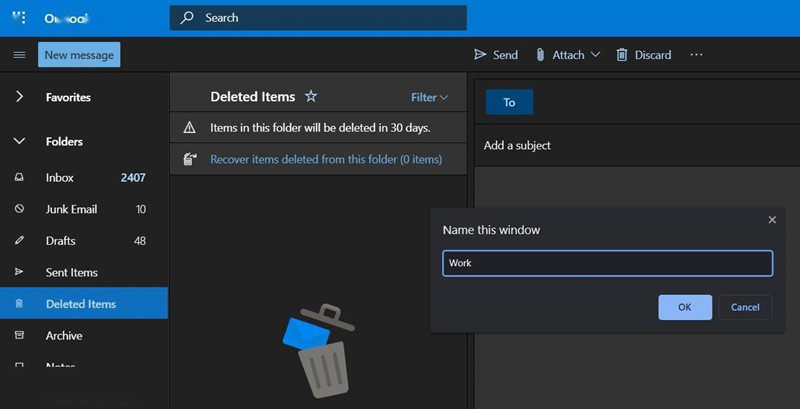Collapse the Folders section
This screenshot has width=800, height=409.
[x=19, y=142]
